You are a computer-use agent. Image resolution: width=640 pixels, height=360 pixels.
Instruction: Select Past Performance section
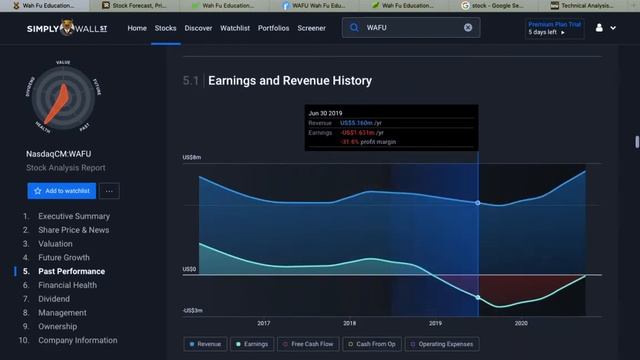click(x=71, y=271)
